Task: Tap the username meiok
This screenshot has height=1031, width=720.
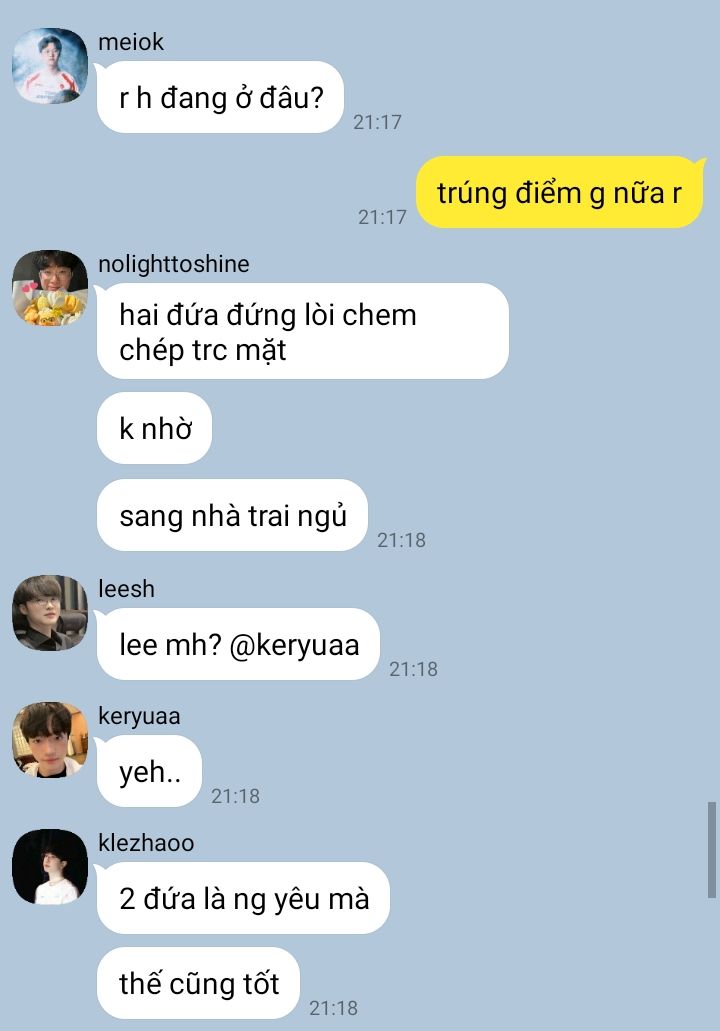Action: pyautogui.click(x=131, y=42)
